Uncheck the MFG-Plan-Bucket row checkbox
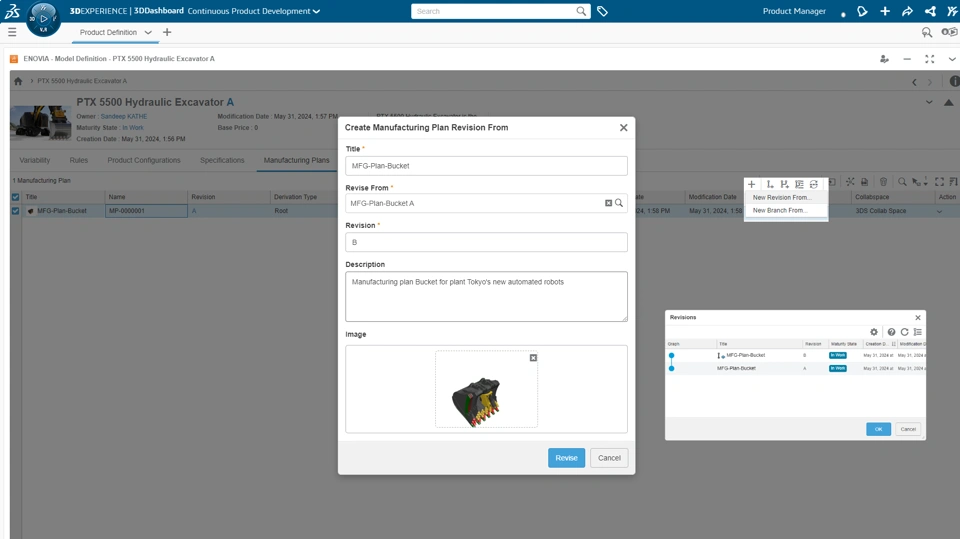This screenshot has width=960, height=539. tap(15, 211)
